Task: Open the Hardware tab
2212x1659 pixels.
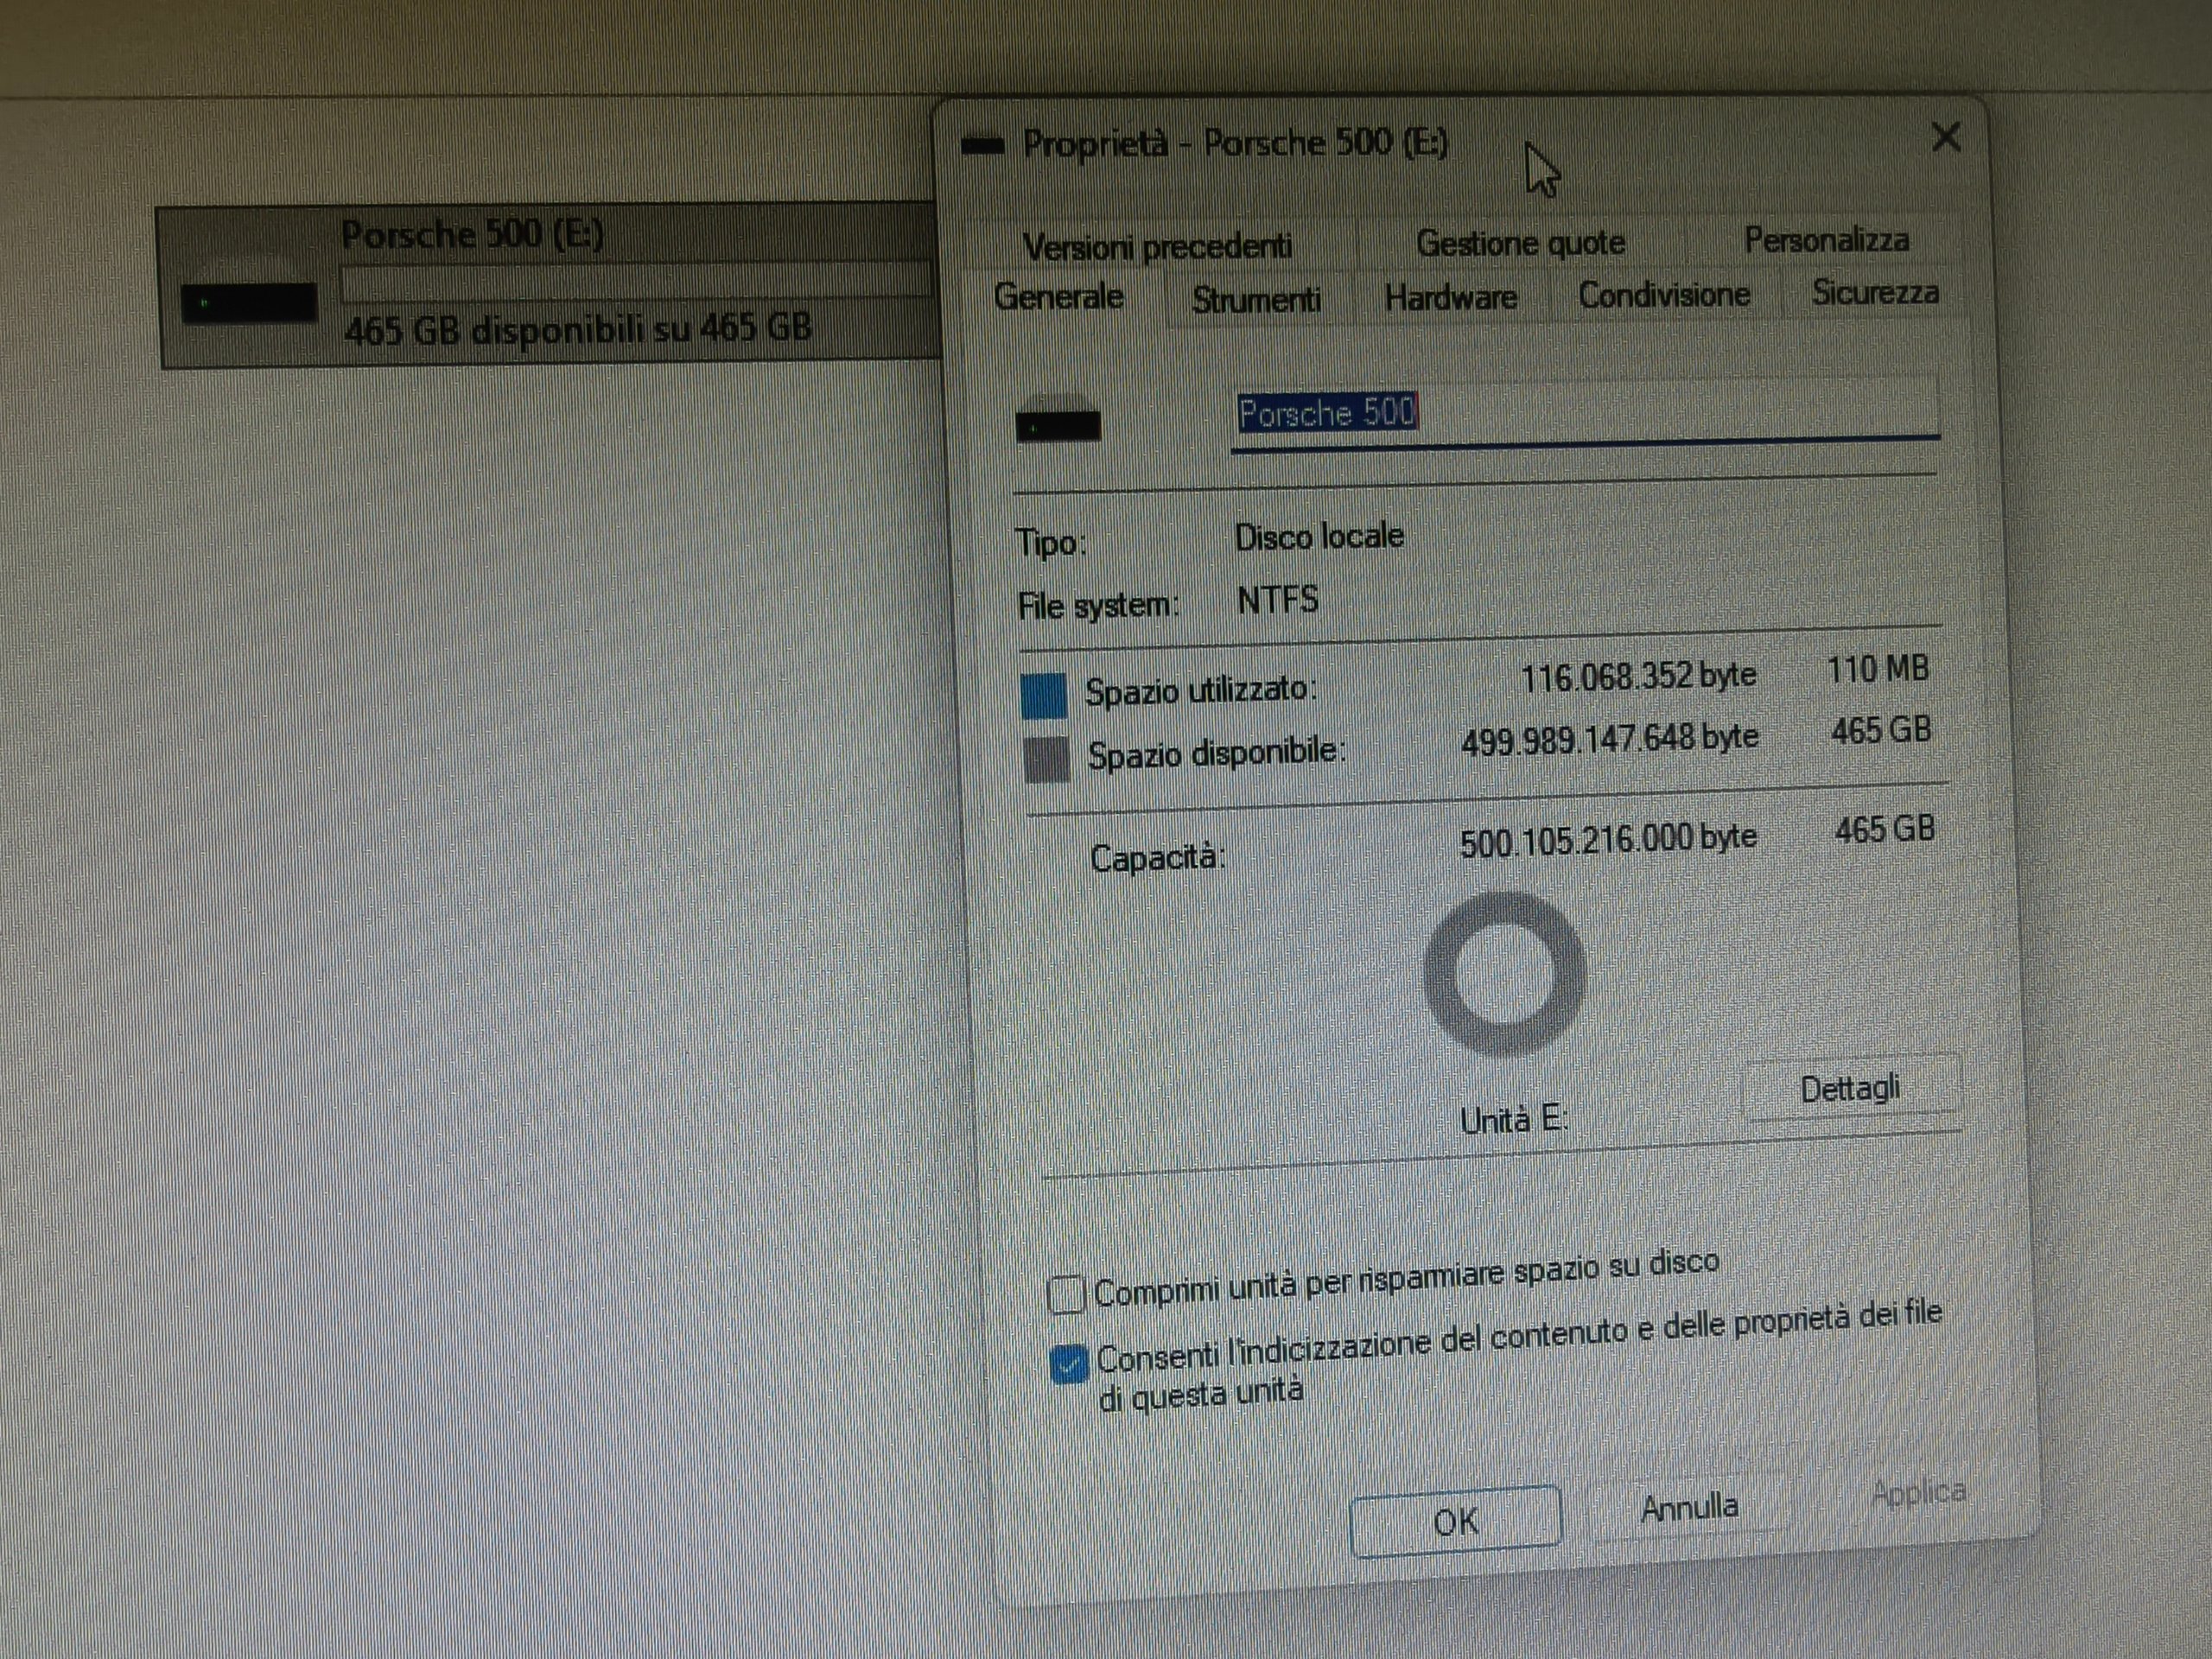Action: pyautogui.click(x=1450, y=297)
